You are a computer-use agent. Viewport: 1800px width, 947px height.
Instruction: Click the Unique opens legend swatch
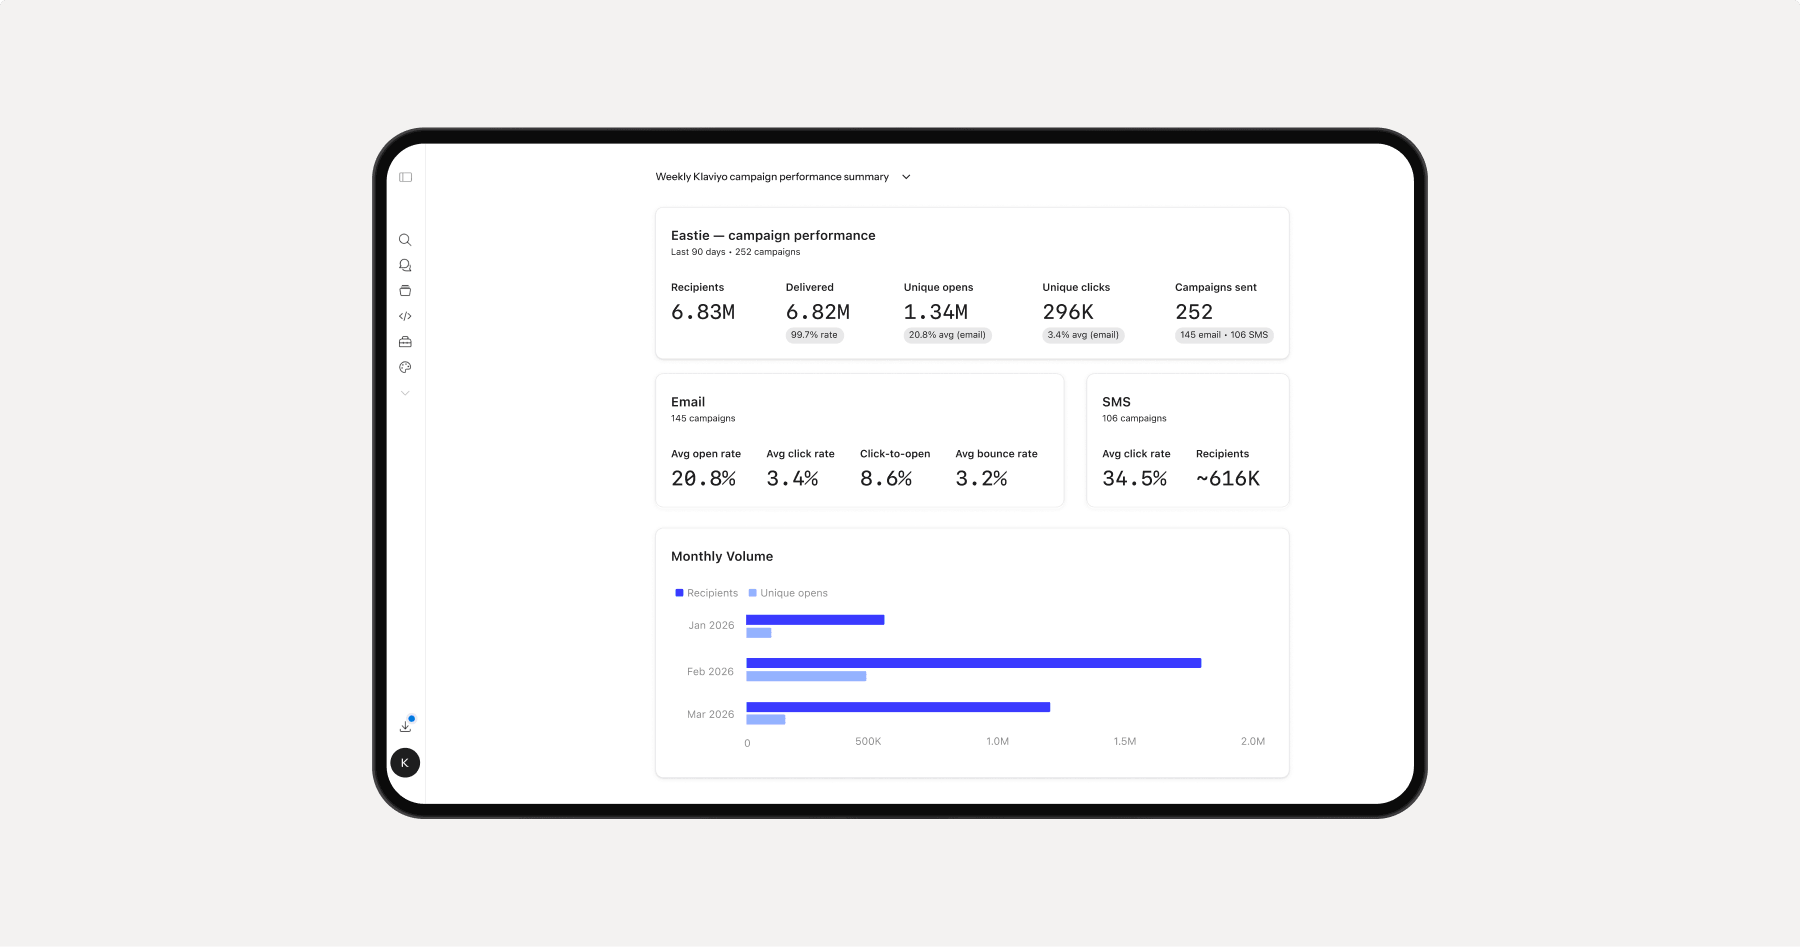click(752, 593)
